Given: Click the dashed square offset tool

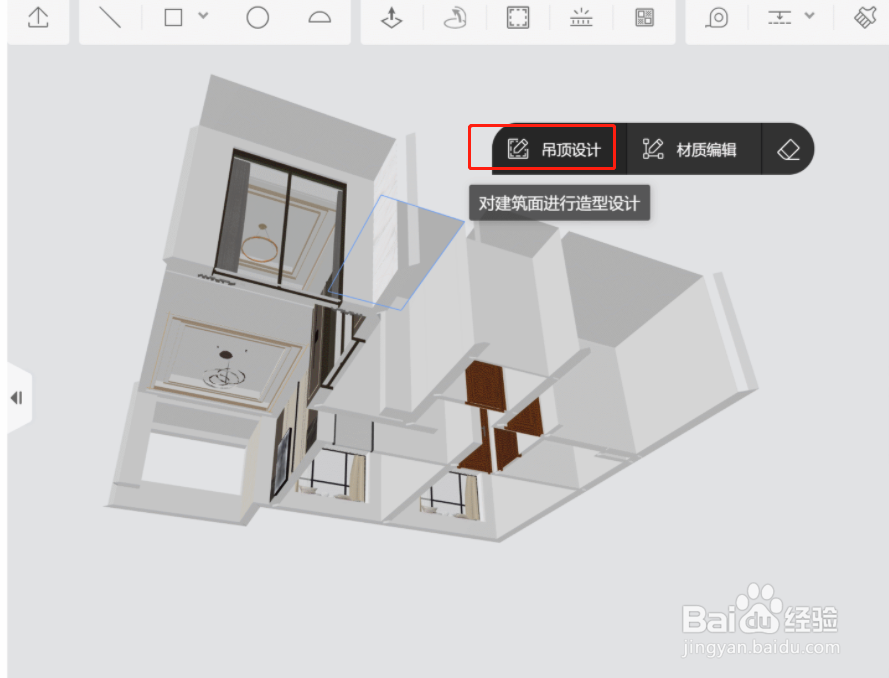Looking at the screenshot, I should click(x=518, y=18).
